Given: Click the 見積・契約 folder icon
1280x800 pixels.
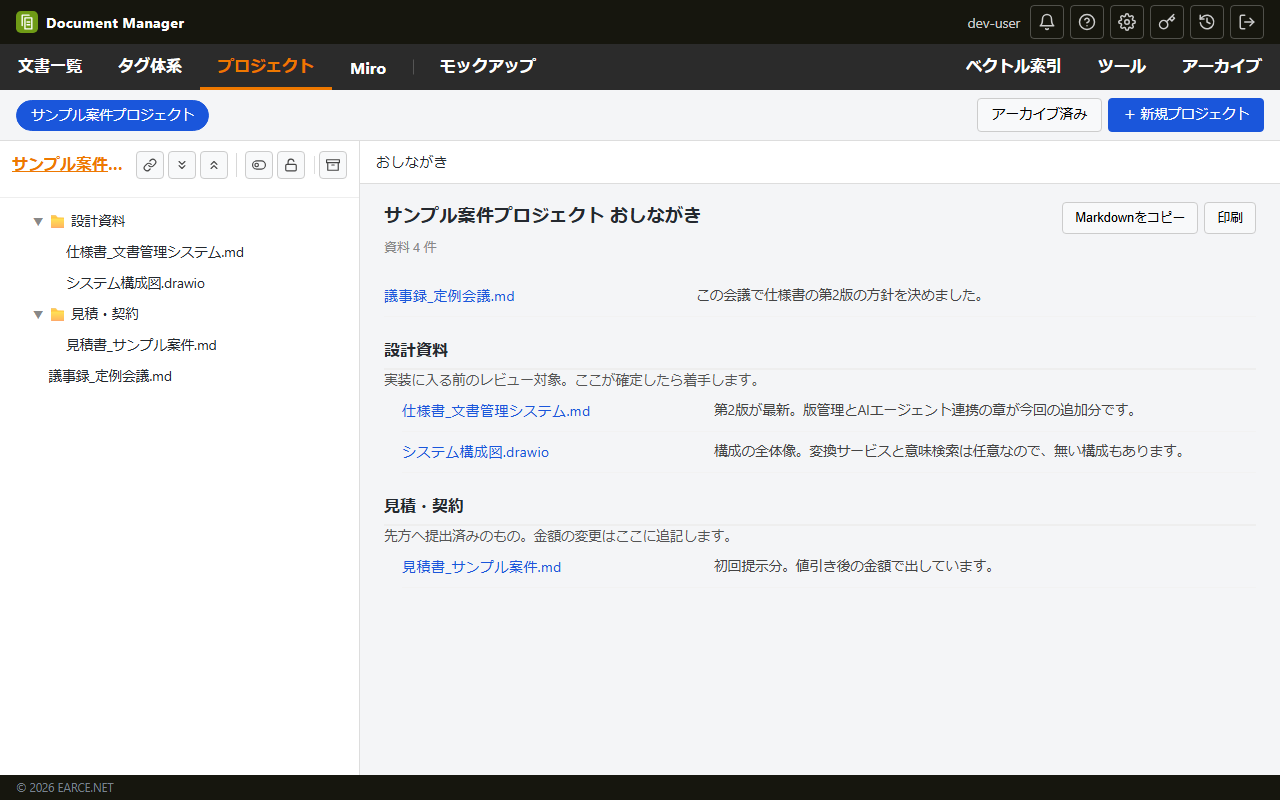Looking at the screenshot, I should point(58,314).
